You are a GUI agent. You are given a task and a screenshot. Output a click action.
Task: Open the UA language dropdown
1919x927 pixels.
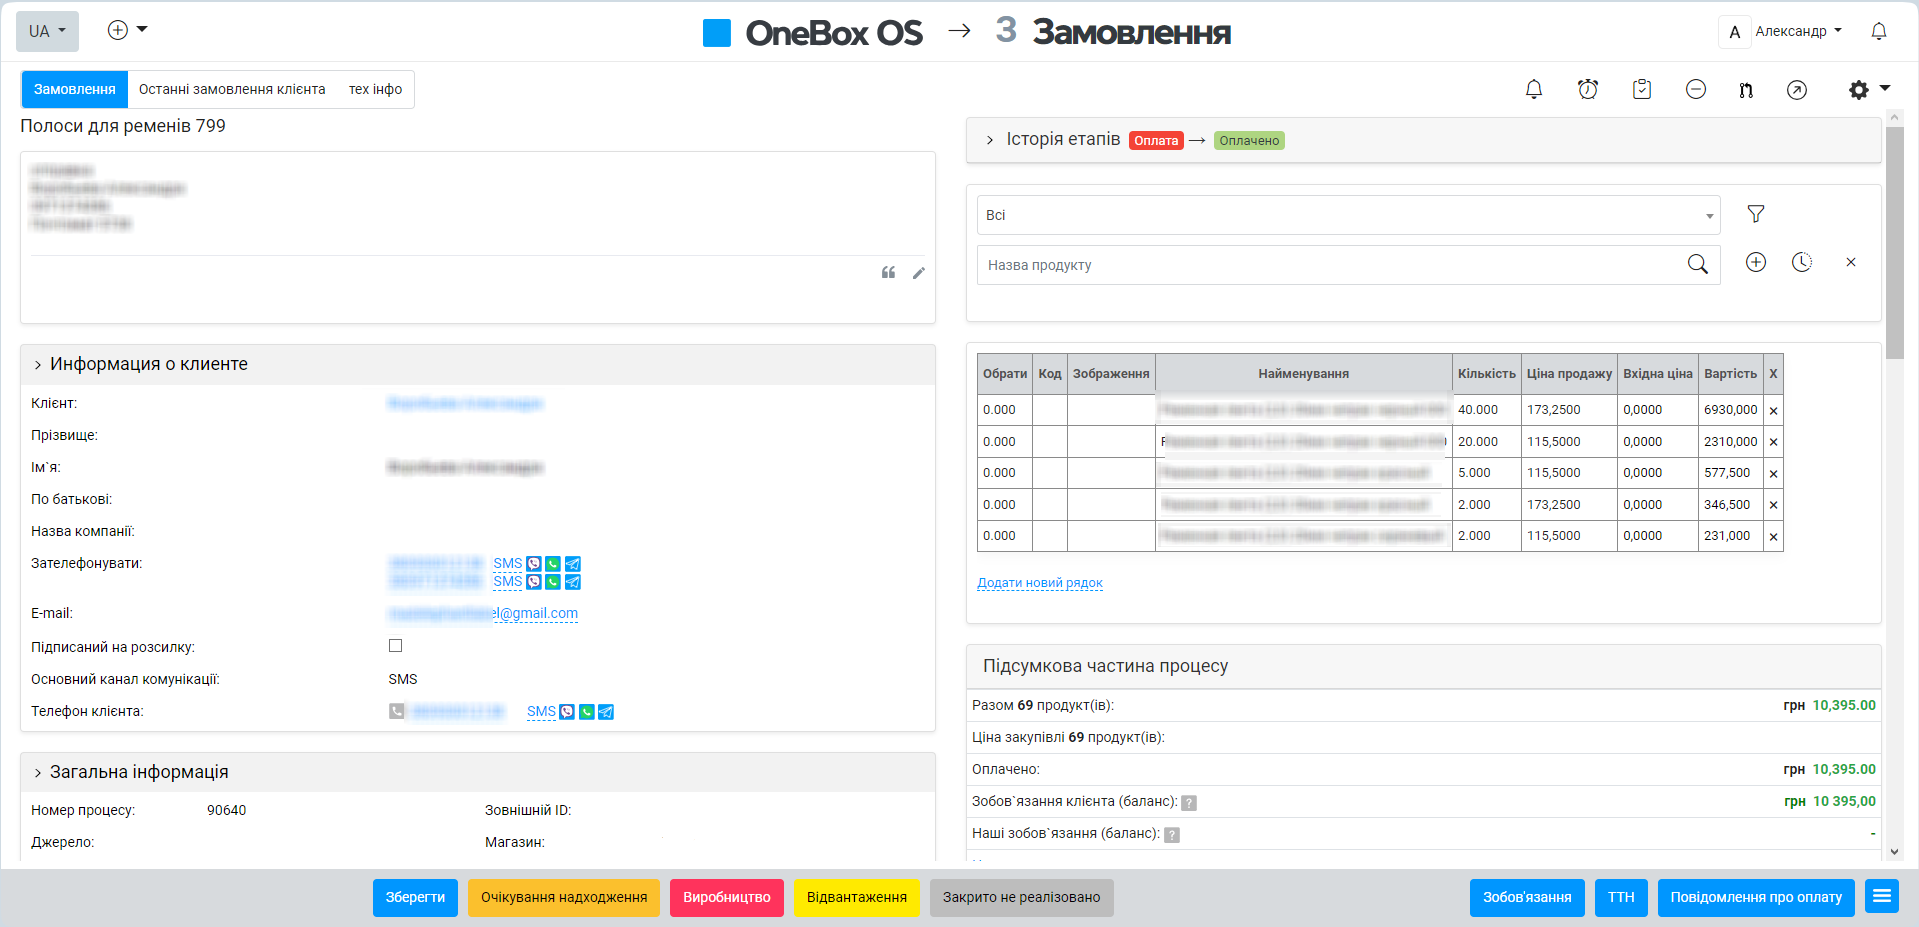pos(47,32)
